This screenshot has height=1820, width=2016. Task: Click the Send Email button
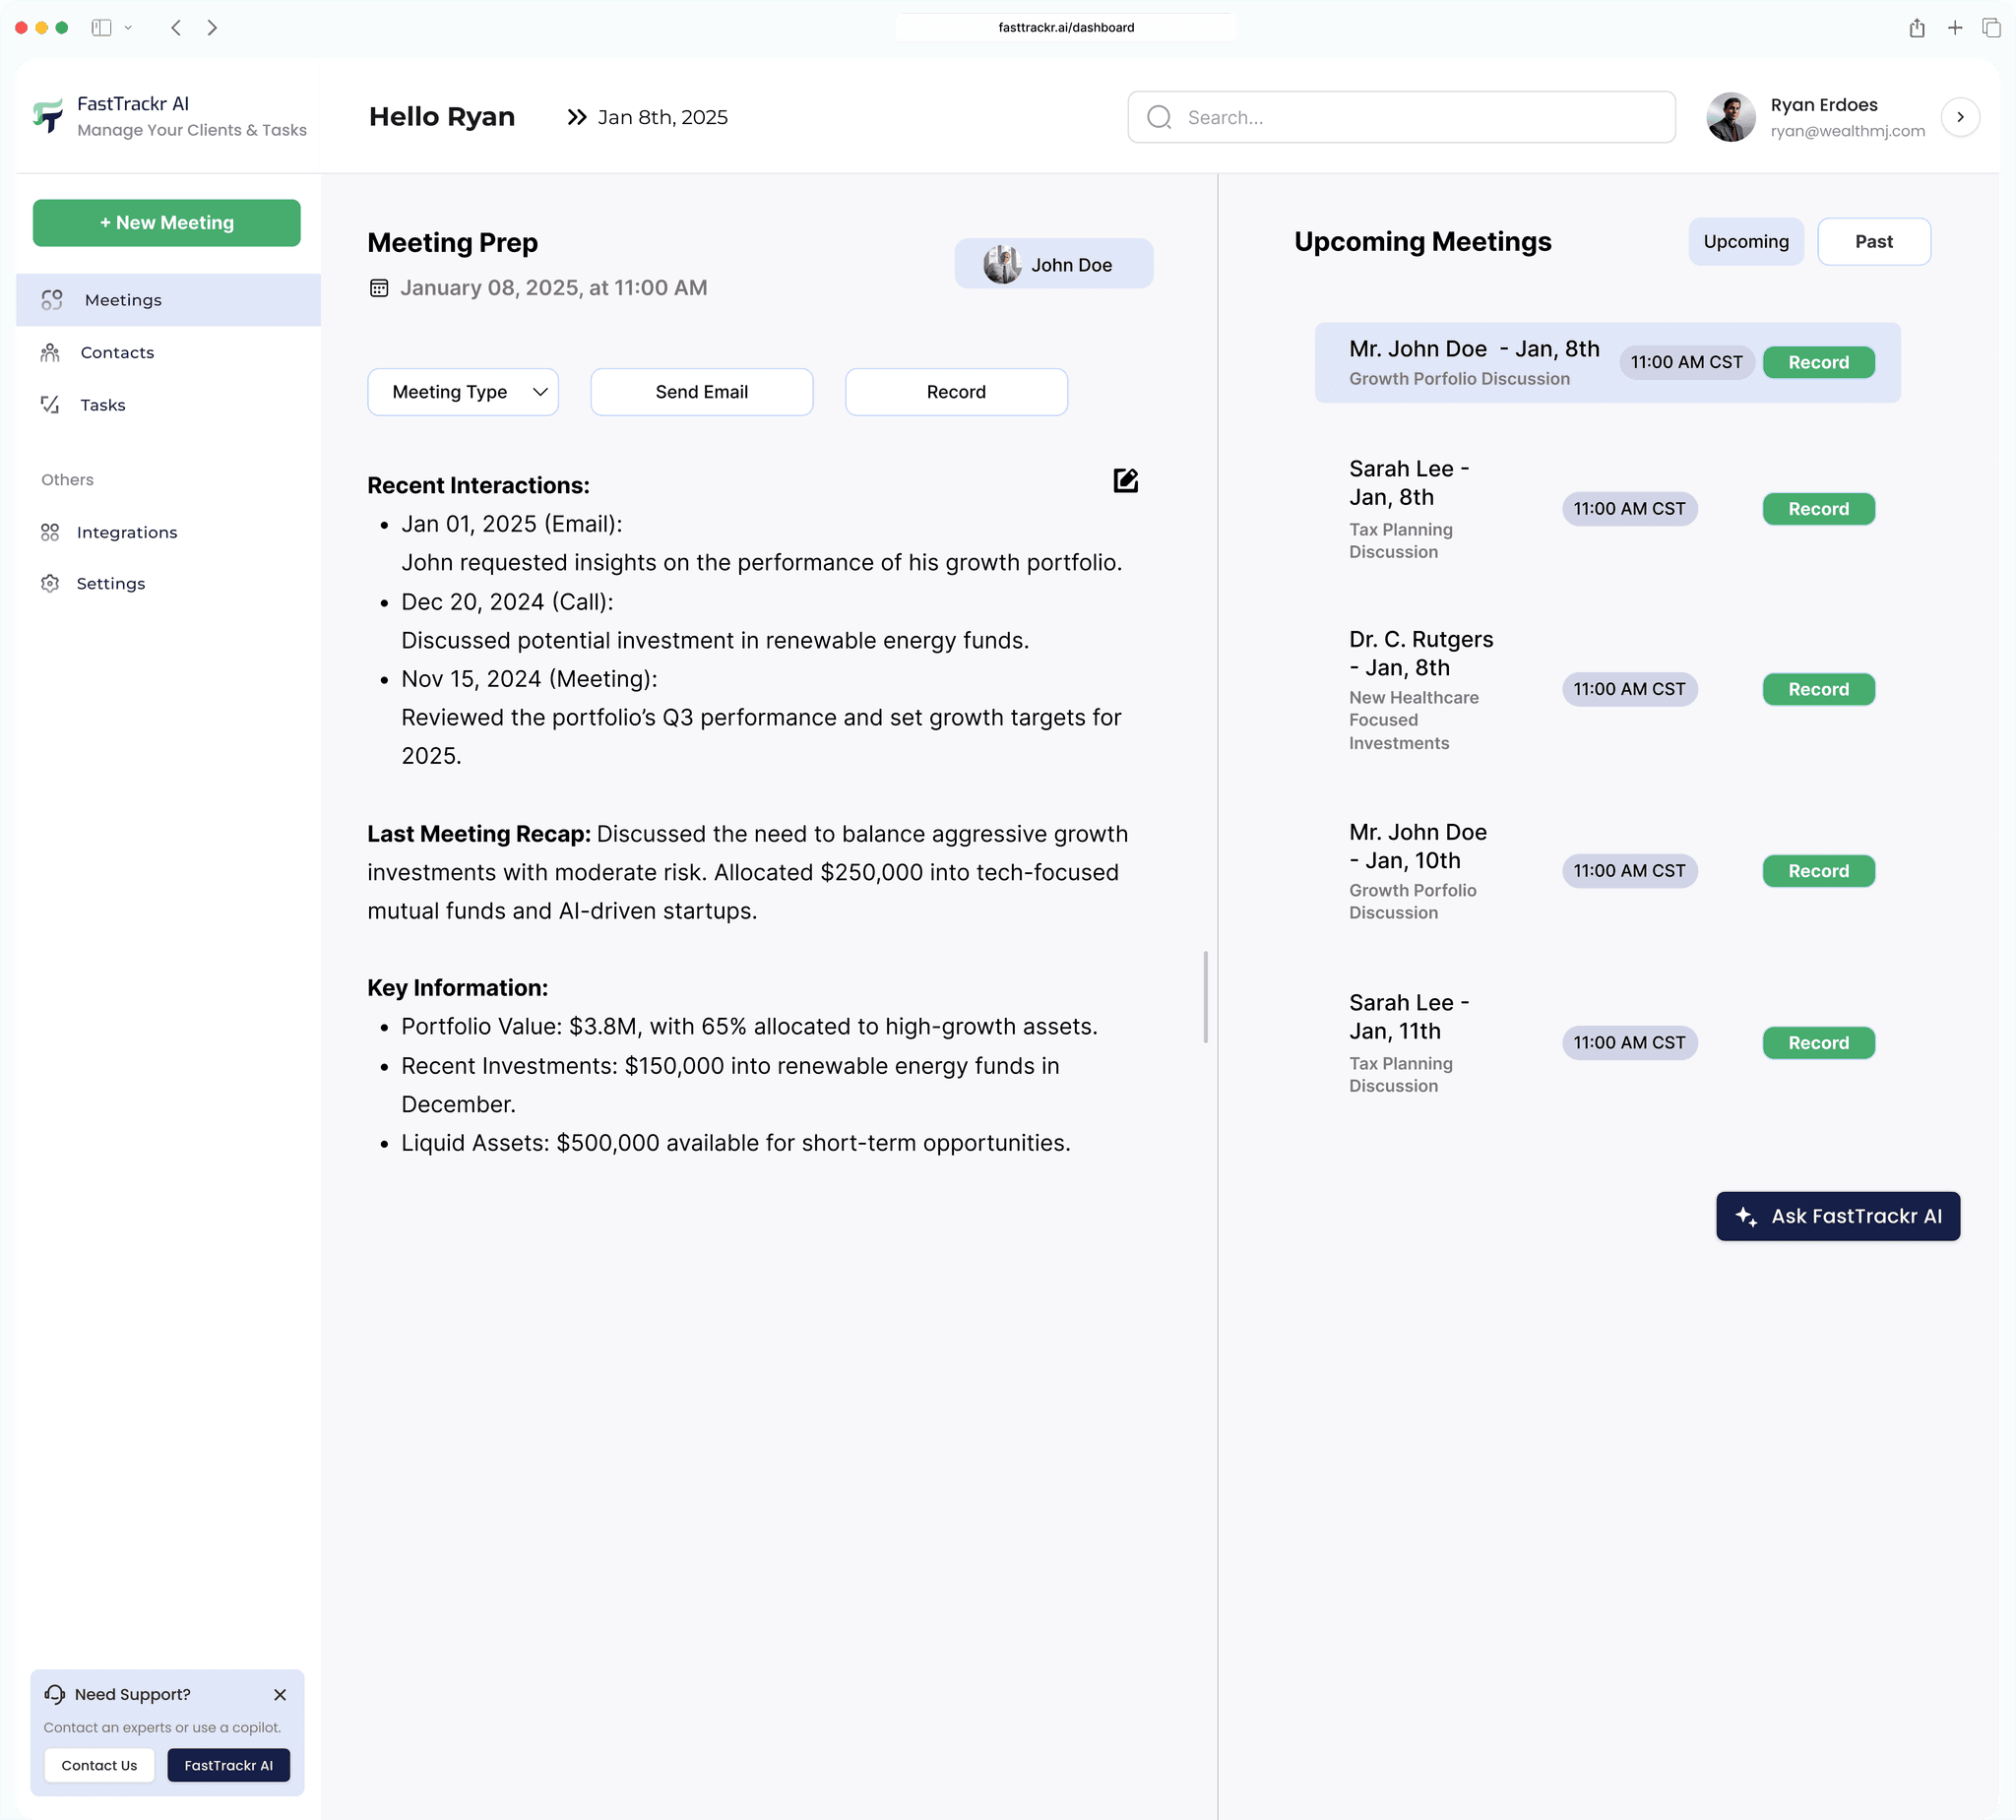point(701,392)
